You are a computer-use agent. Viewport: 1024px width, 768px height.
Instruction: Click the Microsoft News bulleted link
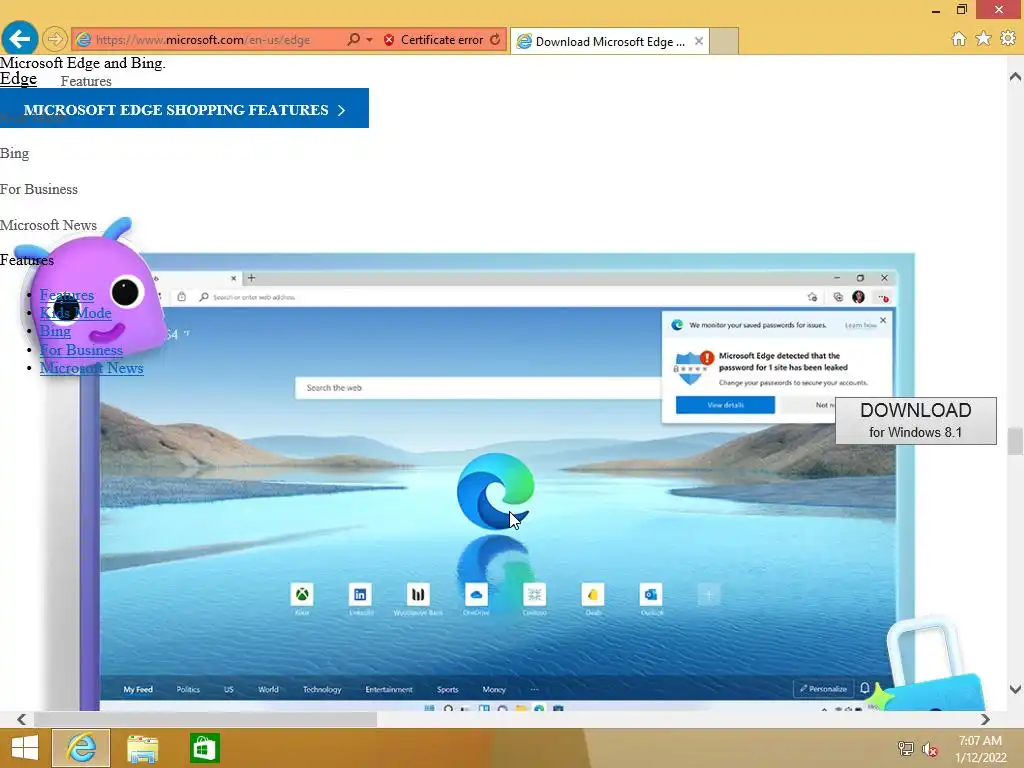[x=91, y=368]
